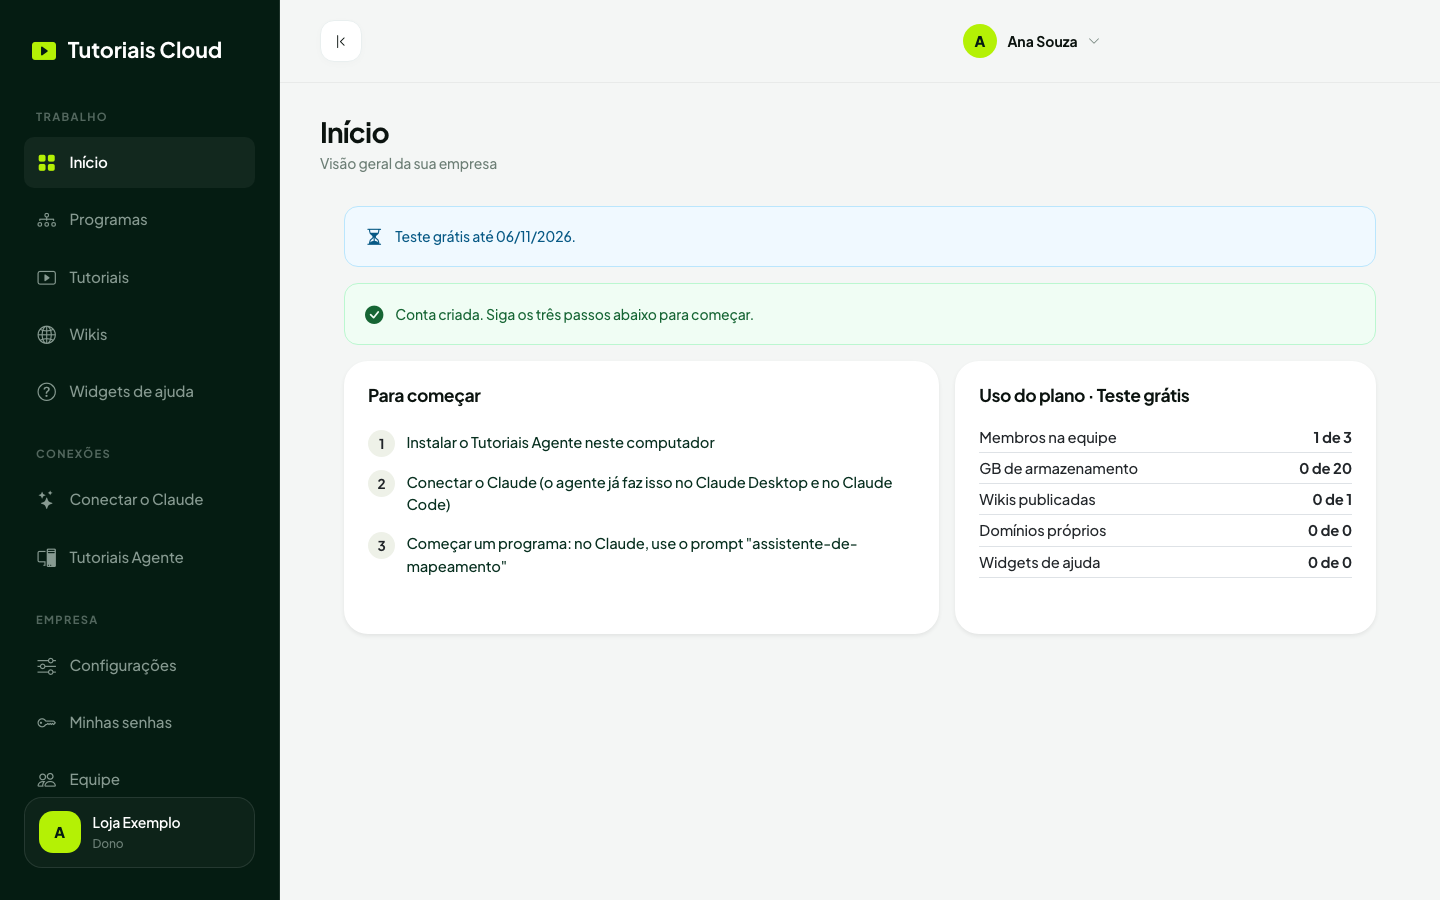Click the Conectar o Claude sparkle icon
1440x900 pixels.
tap(47, 500)
